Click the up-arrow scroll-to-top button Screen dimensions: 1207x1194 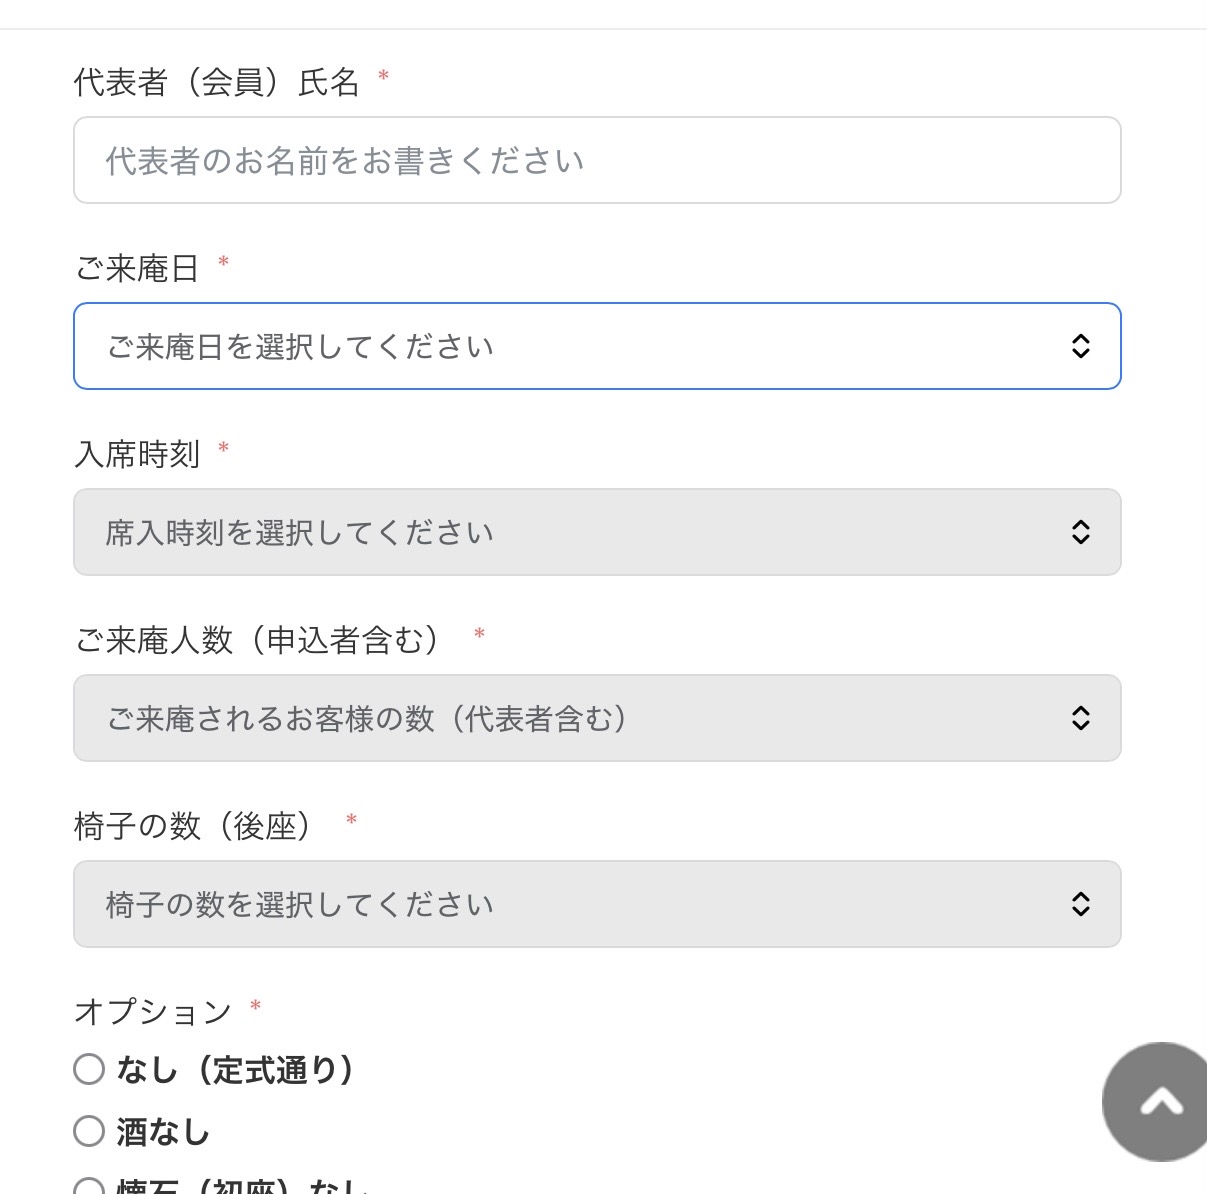1160,1102
